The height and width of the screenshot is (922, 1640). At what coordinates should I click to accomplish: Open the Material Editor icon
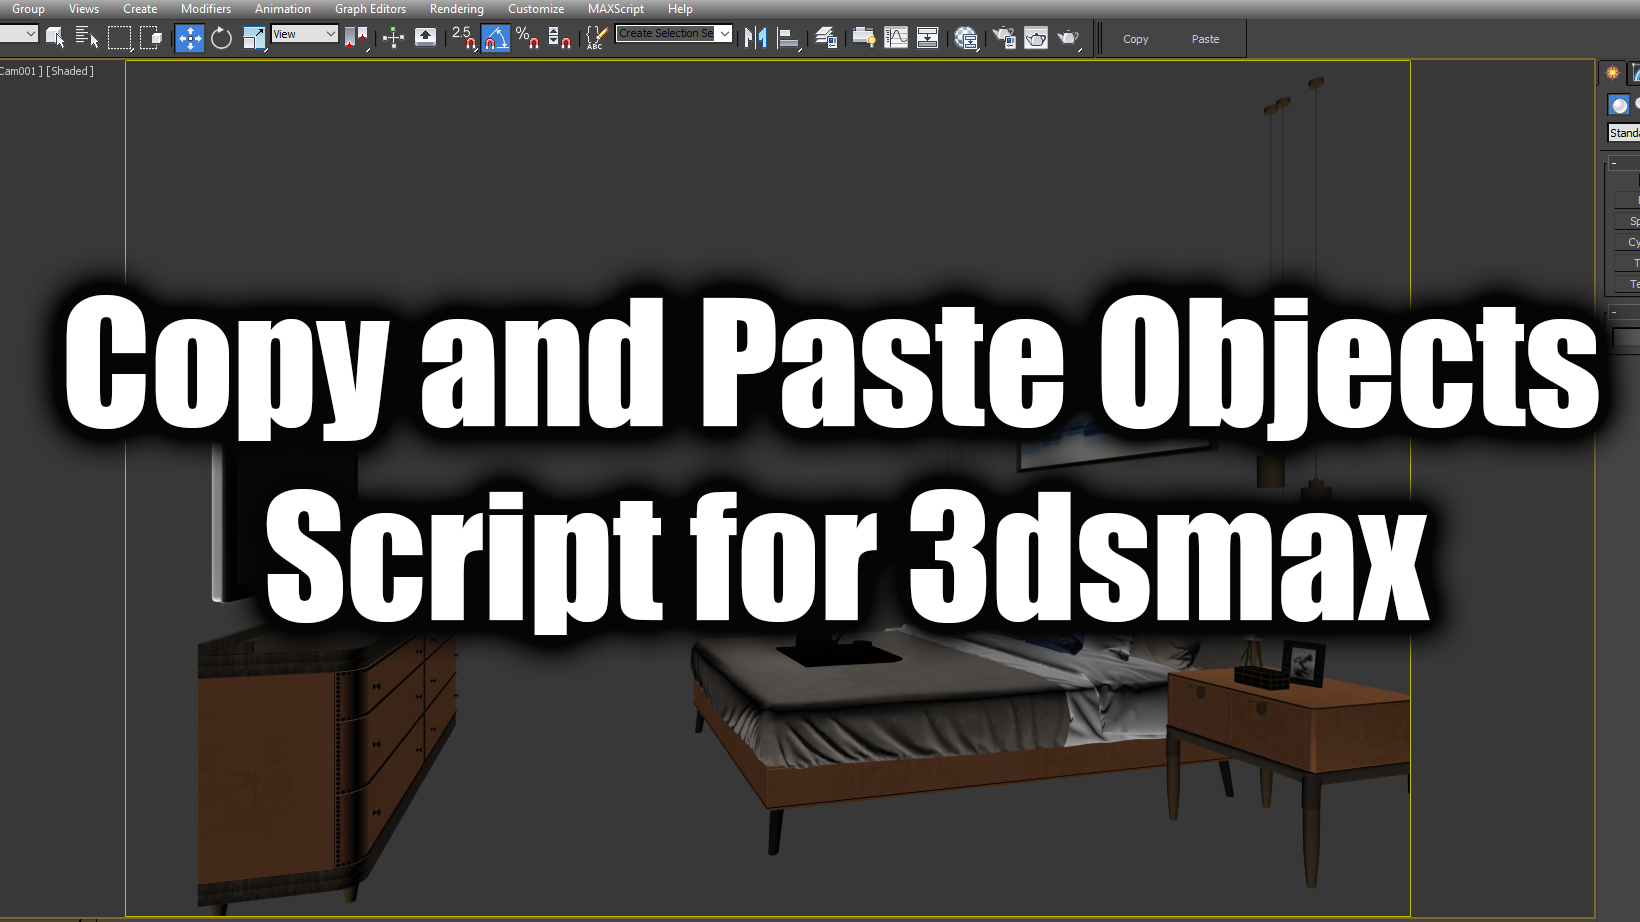[x=966, y=38]
